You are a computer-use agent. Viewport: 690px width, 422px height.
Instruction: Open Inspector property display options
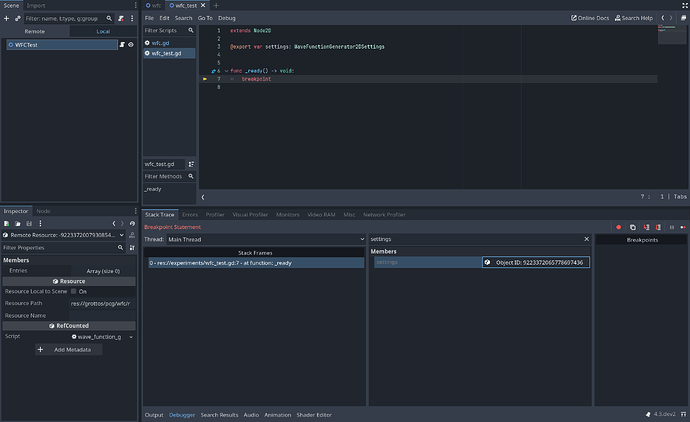[132, 248]
